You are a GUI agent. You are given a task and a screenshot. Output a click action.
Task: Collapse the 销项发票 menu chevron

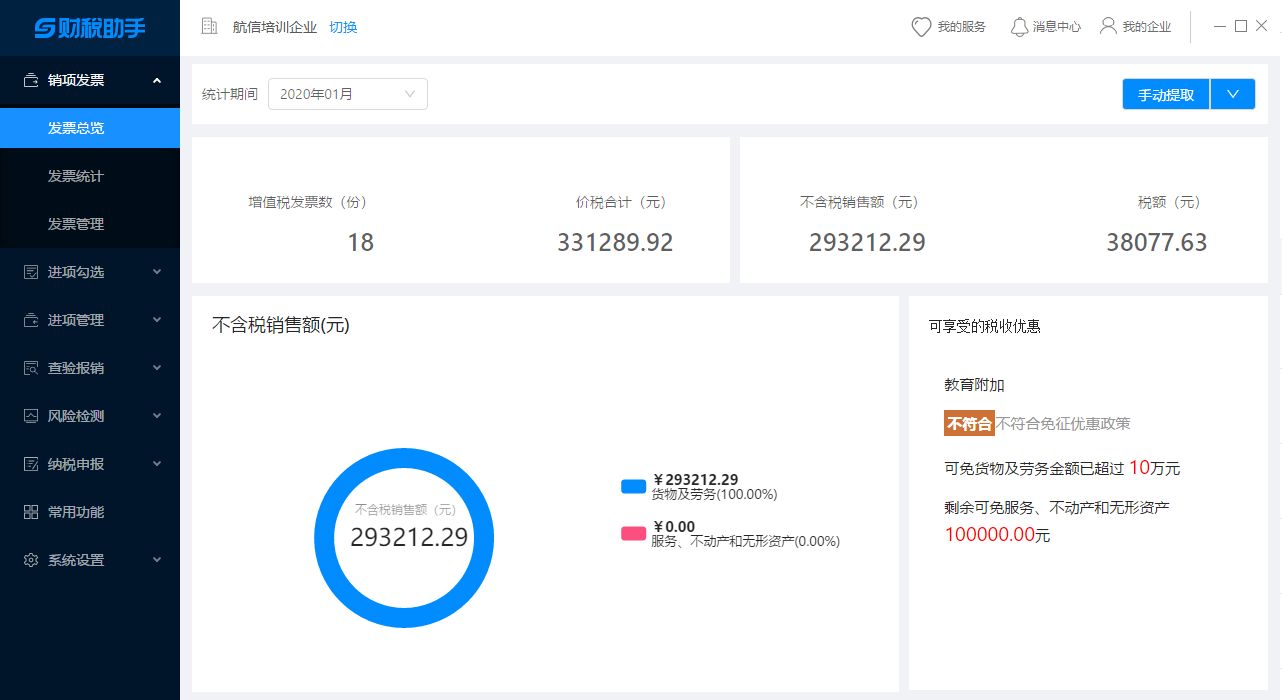point(157,80)
